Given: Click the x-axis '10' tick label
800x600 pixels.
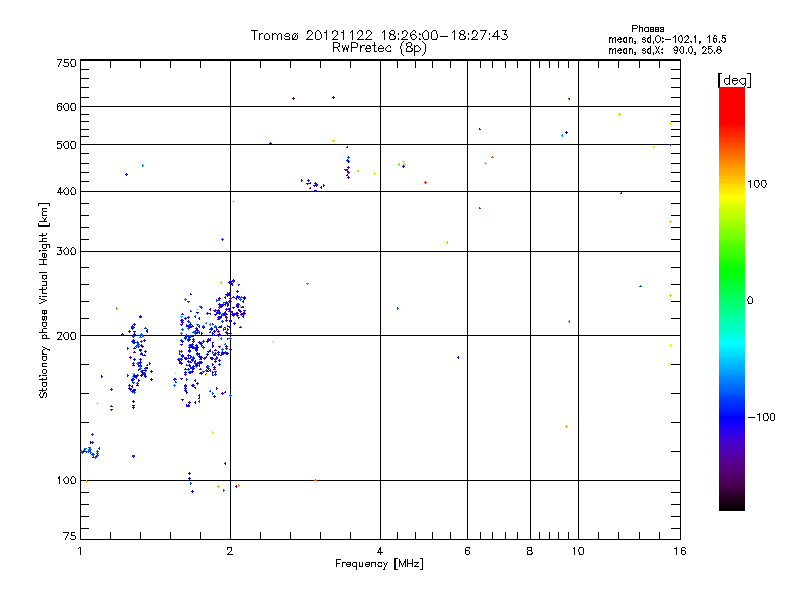Looking at the screenshot, I should coord(578,551).
